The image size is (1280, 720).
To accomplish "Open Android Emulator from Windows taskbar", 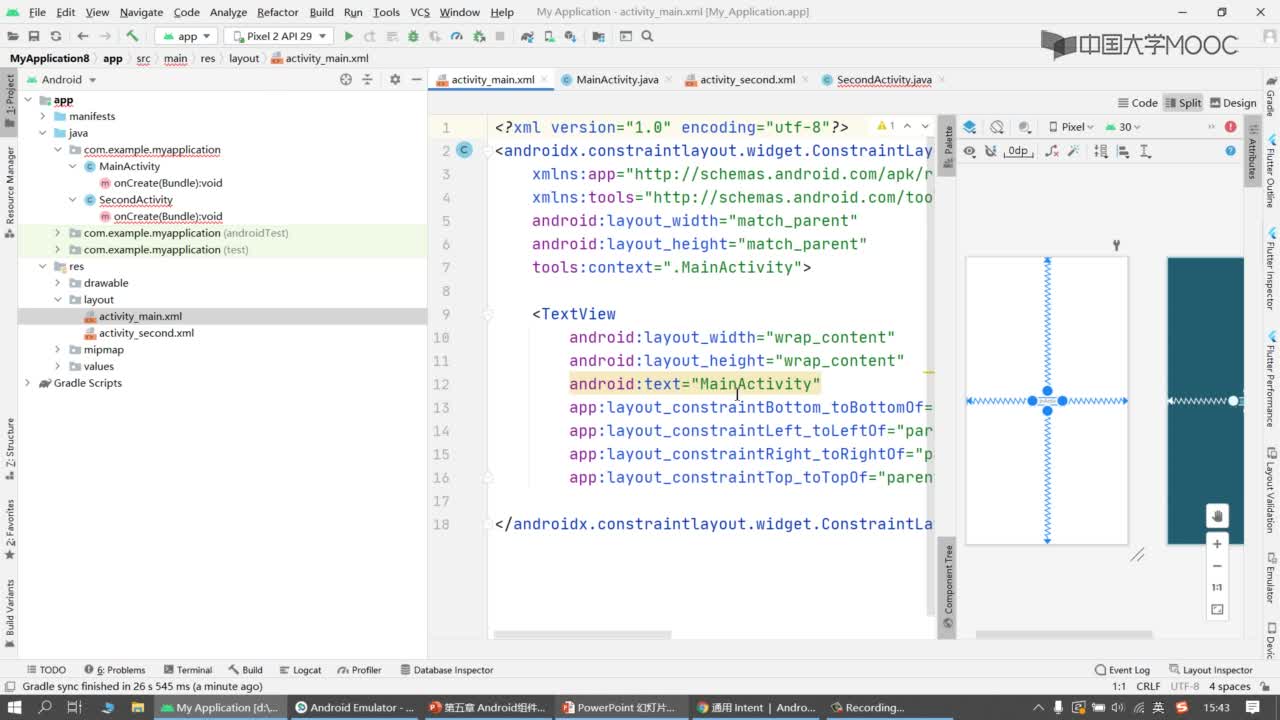I will click(x=354, y=707).
